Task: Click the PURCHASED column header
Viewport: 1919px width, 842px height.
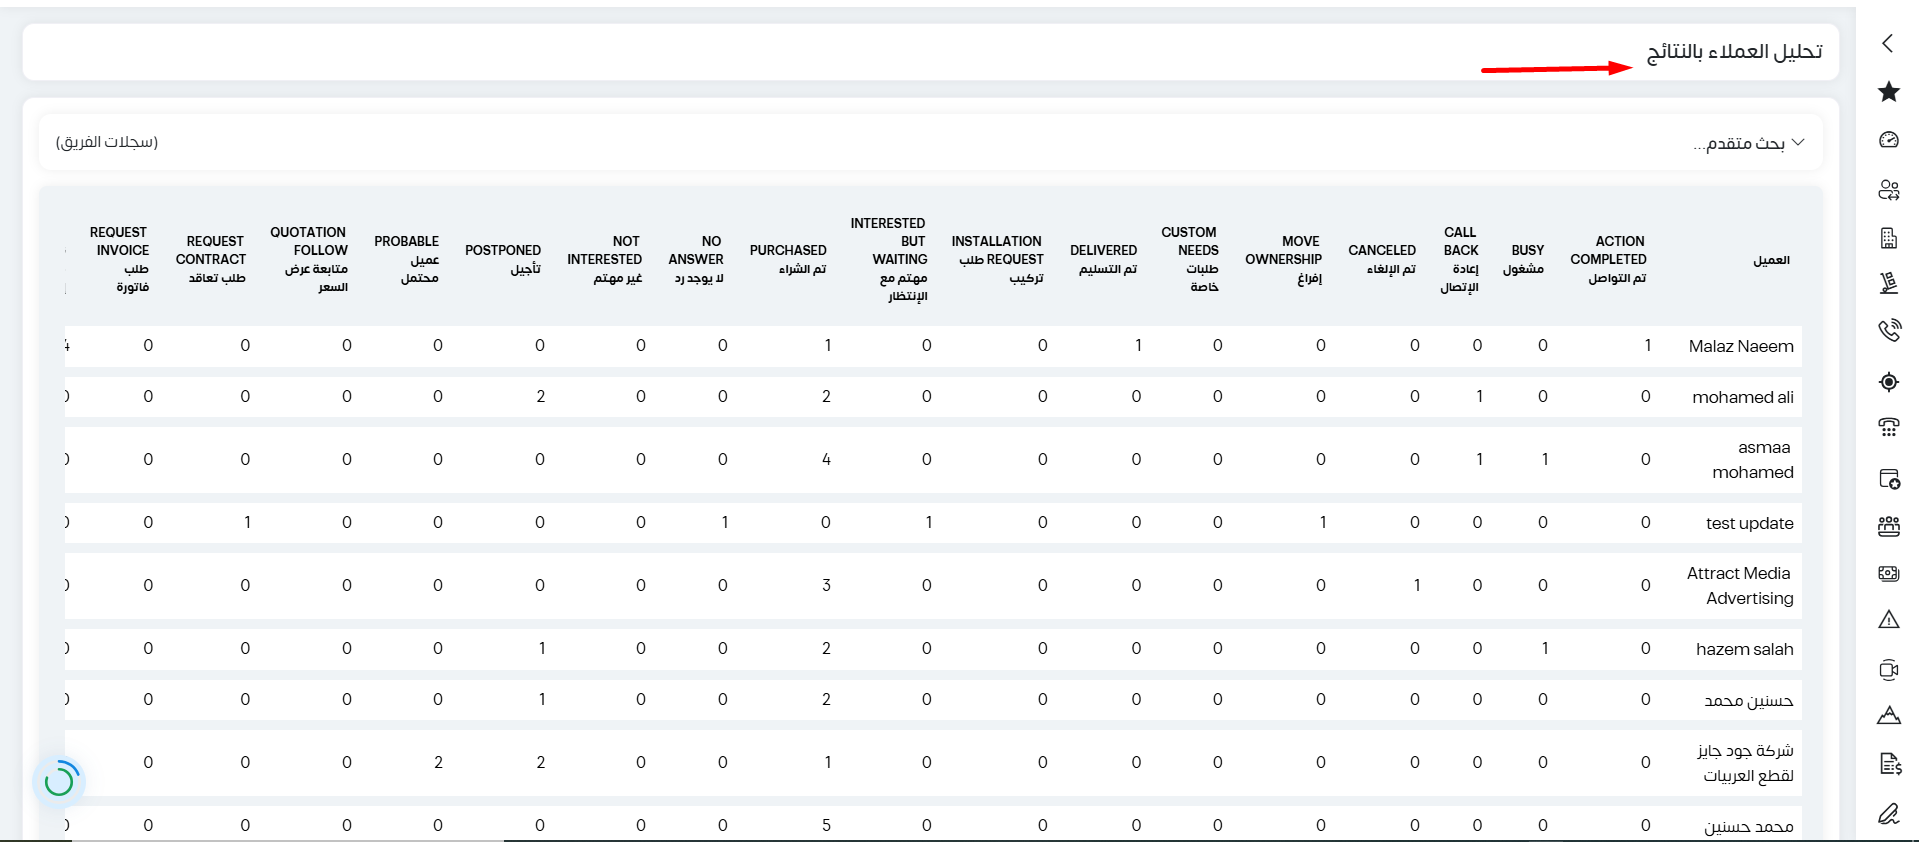Action: pos(788,259)
